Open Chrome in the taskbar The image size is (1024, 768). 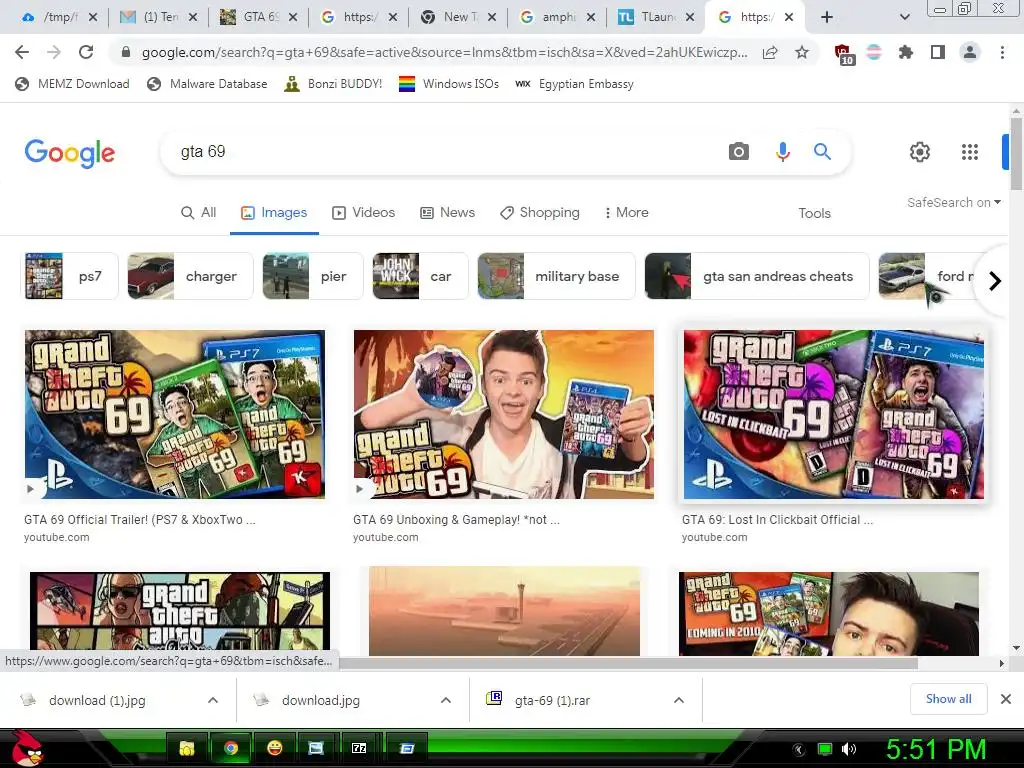231,748
